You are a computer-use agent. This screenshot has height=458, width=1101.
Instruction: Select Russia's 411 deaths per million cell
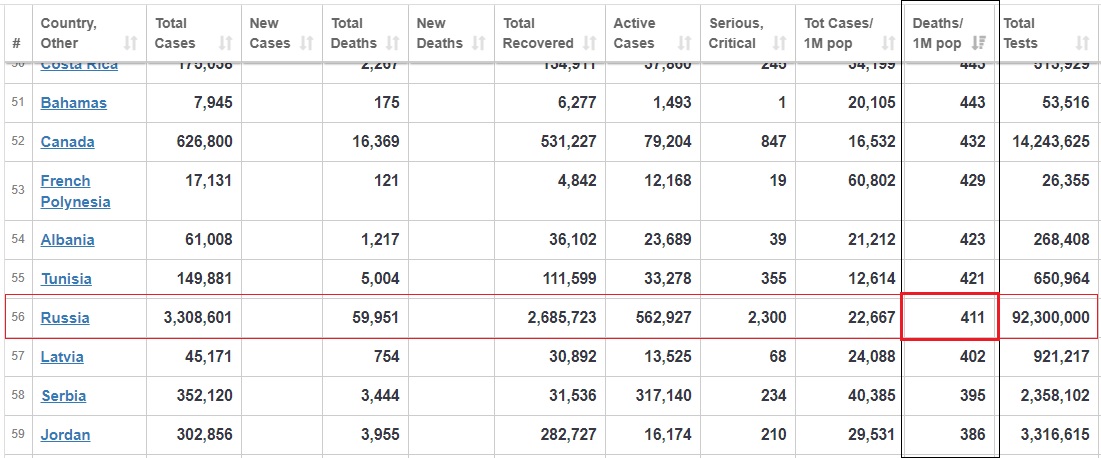pos(950,318)
